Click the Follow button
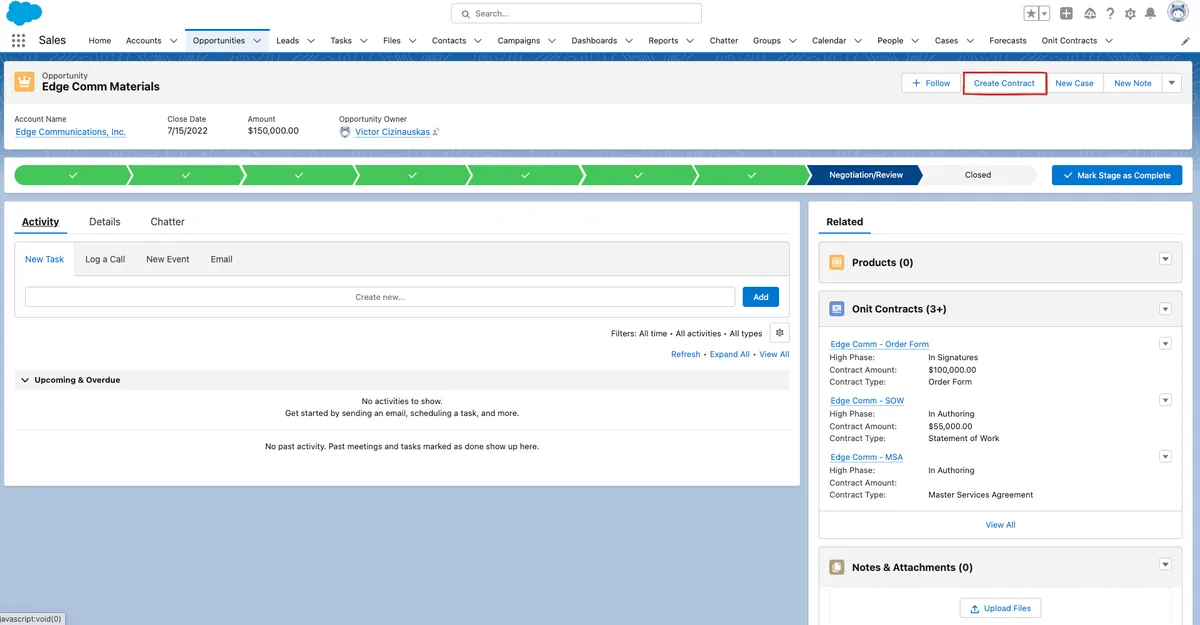Image resolution: width=1200 pixels, height=625 pixels. pyautogui.click(x=931, y=83)
